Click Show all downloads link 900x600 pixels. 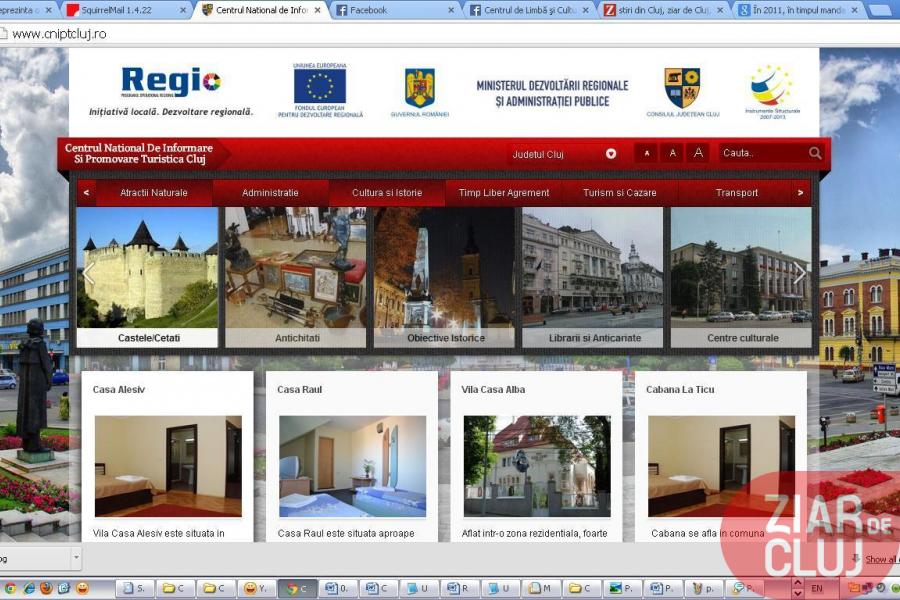pos(881,559)
